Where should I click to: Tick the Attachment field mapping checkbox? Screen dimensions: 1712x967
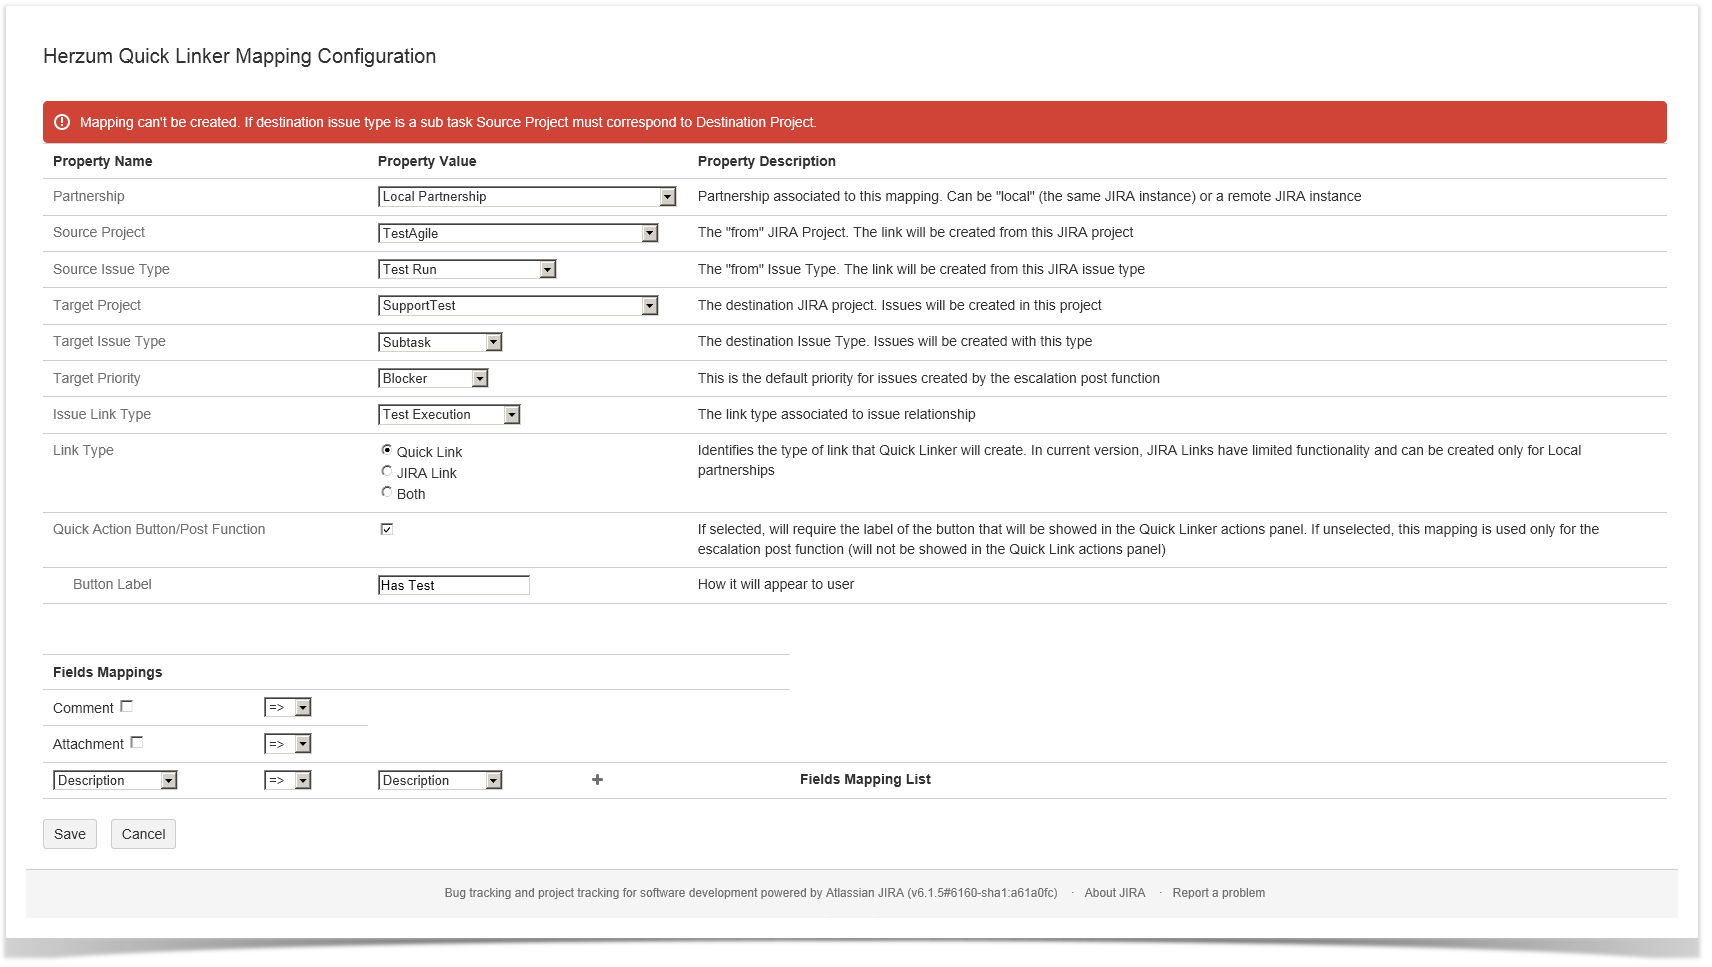[137, 743]
